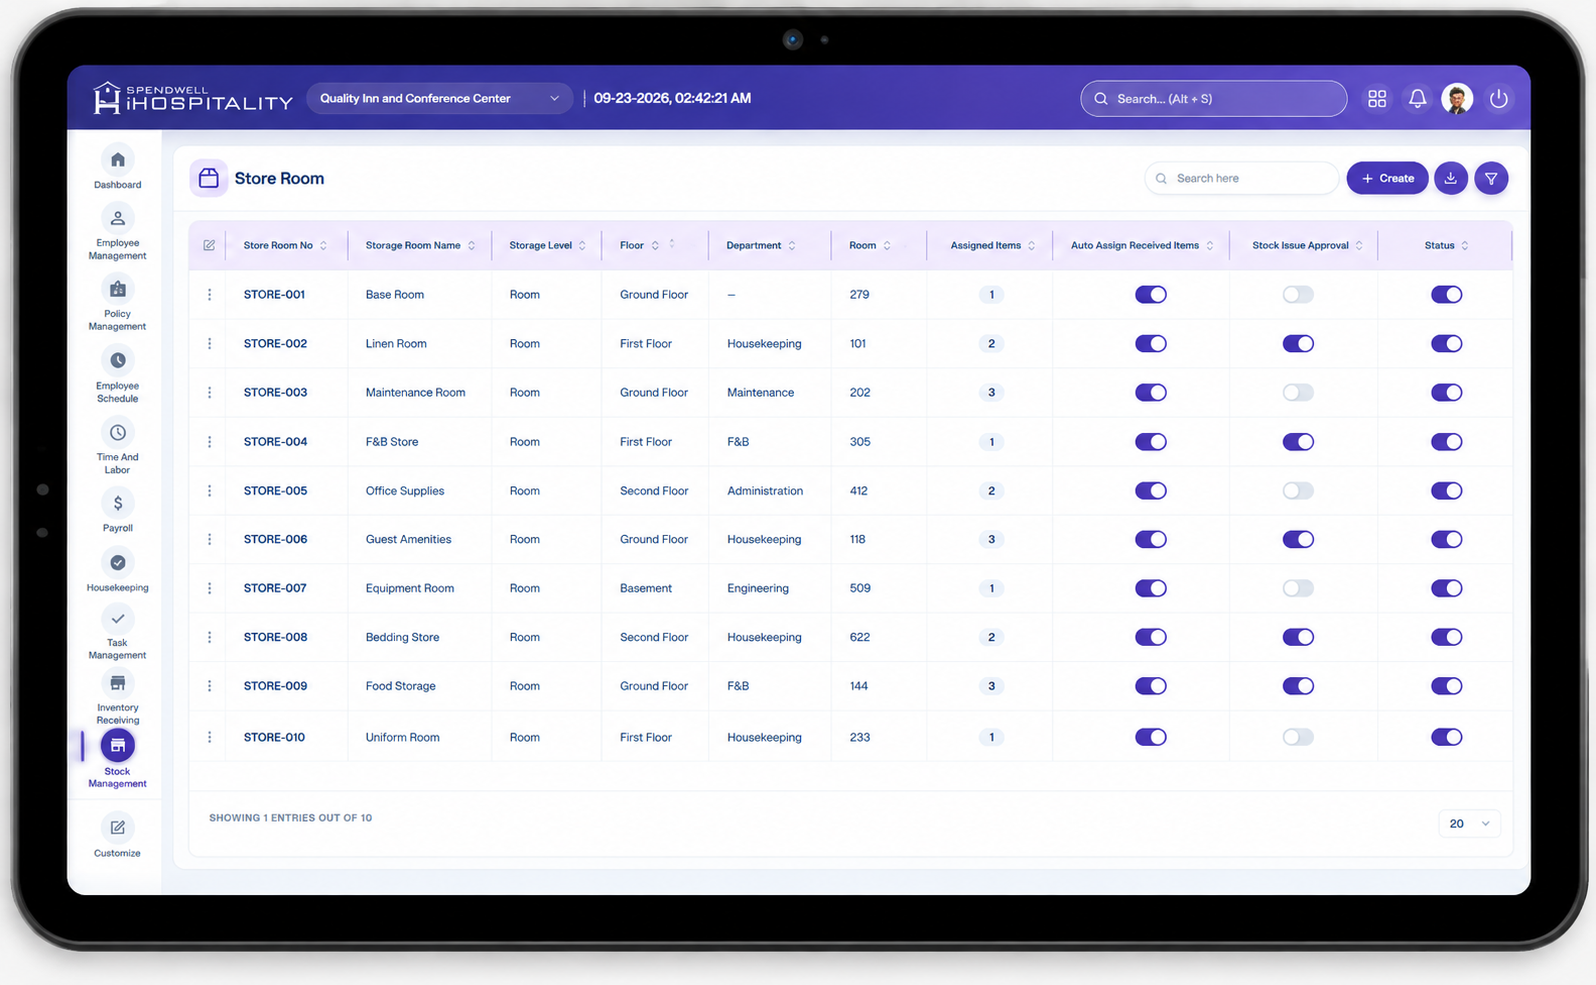Open row actions menu for STORE-006
The height and width of the screenshot is (985, 1596).
point(209,540)
